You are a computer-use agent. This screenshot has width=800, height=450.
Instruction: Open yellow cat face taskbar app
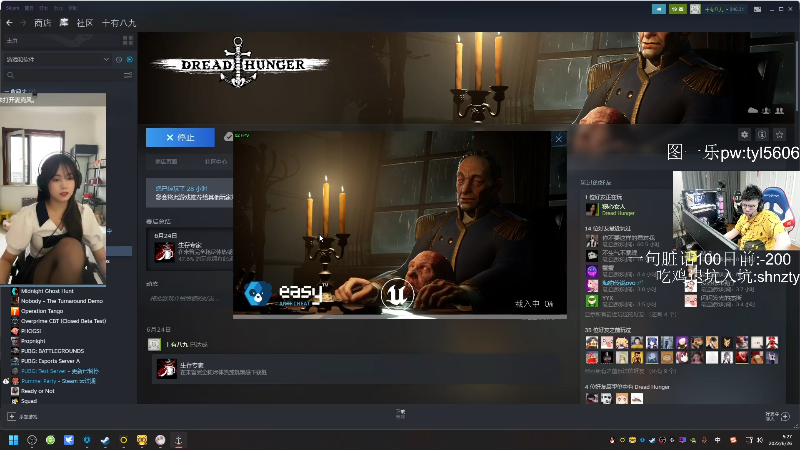coord(142,440)
